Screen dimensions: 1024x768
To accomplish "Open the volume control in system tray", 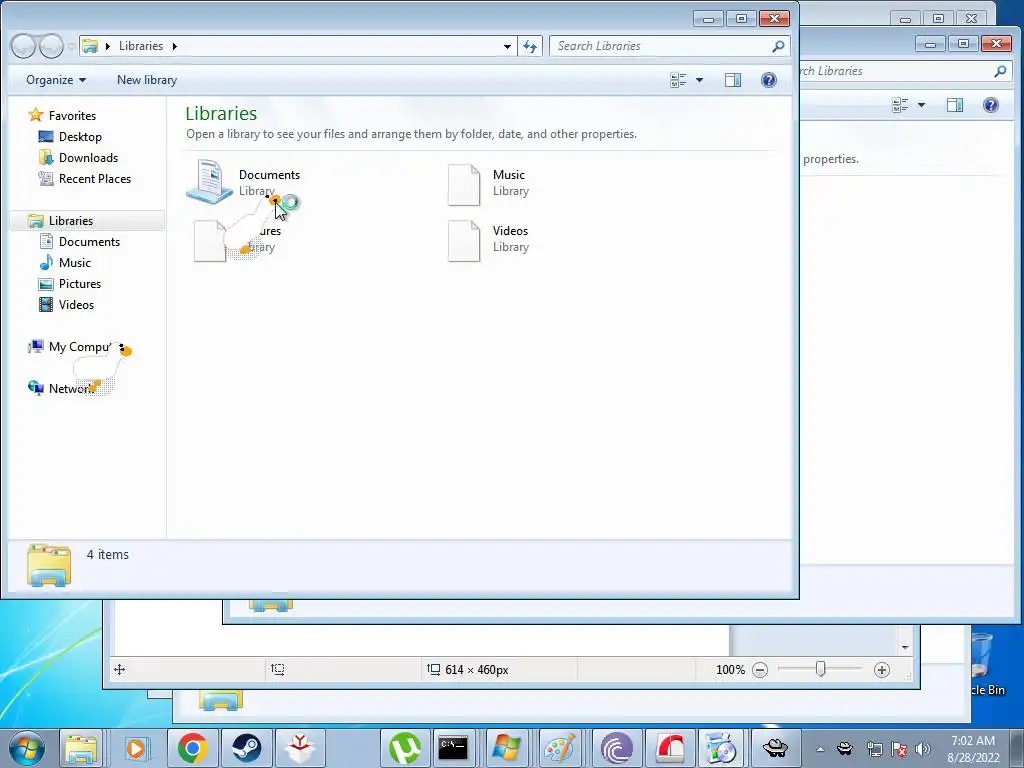I will pos(923,749).
